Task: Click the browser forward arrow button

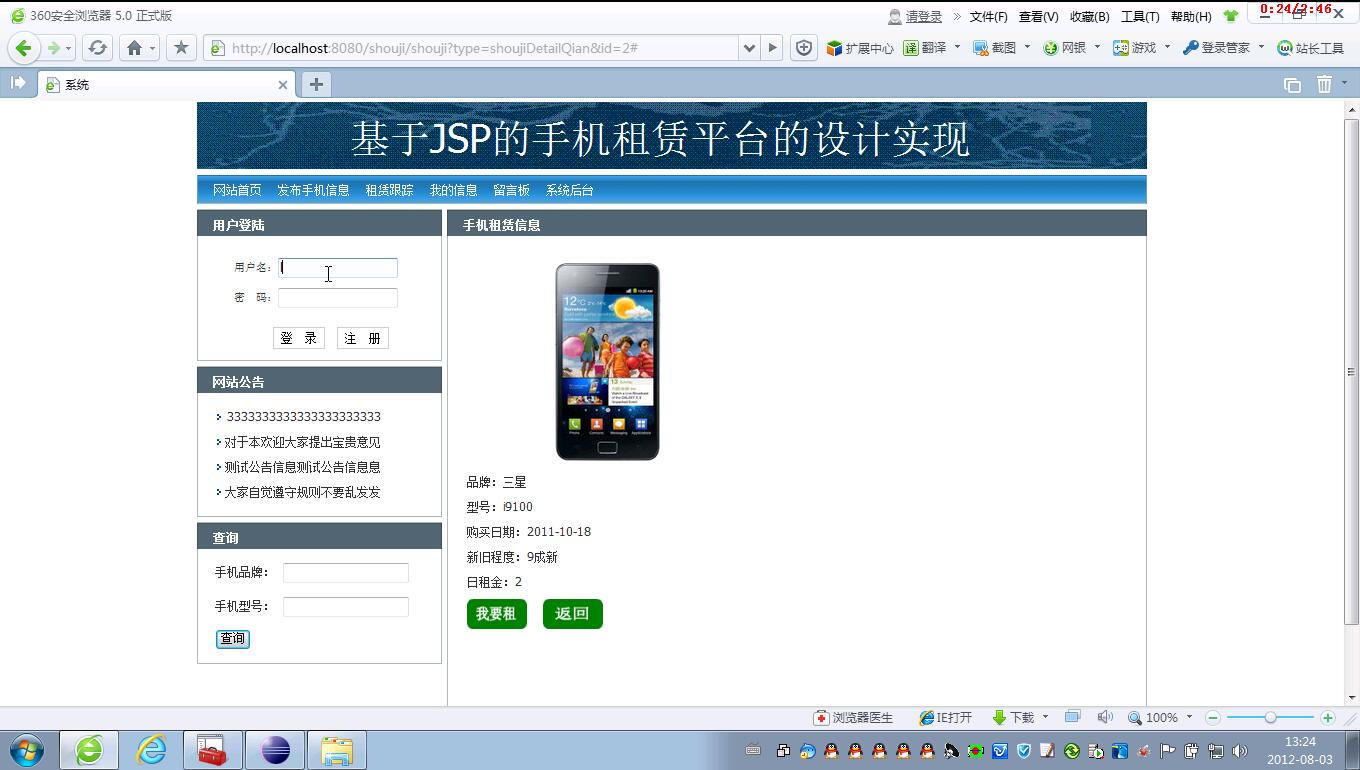Action: coord(52,48)
